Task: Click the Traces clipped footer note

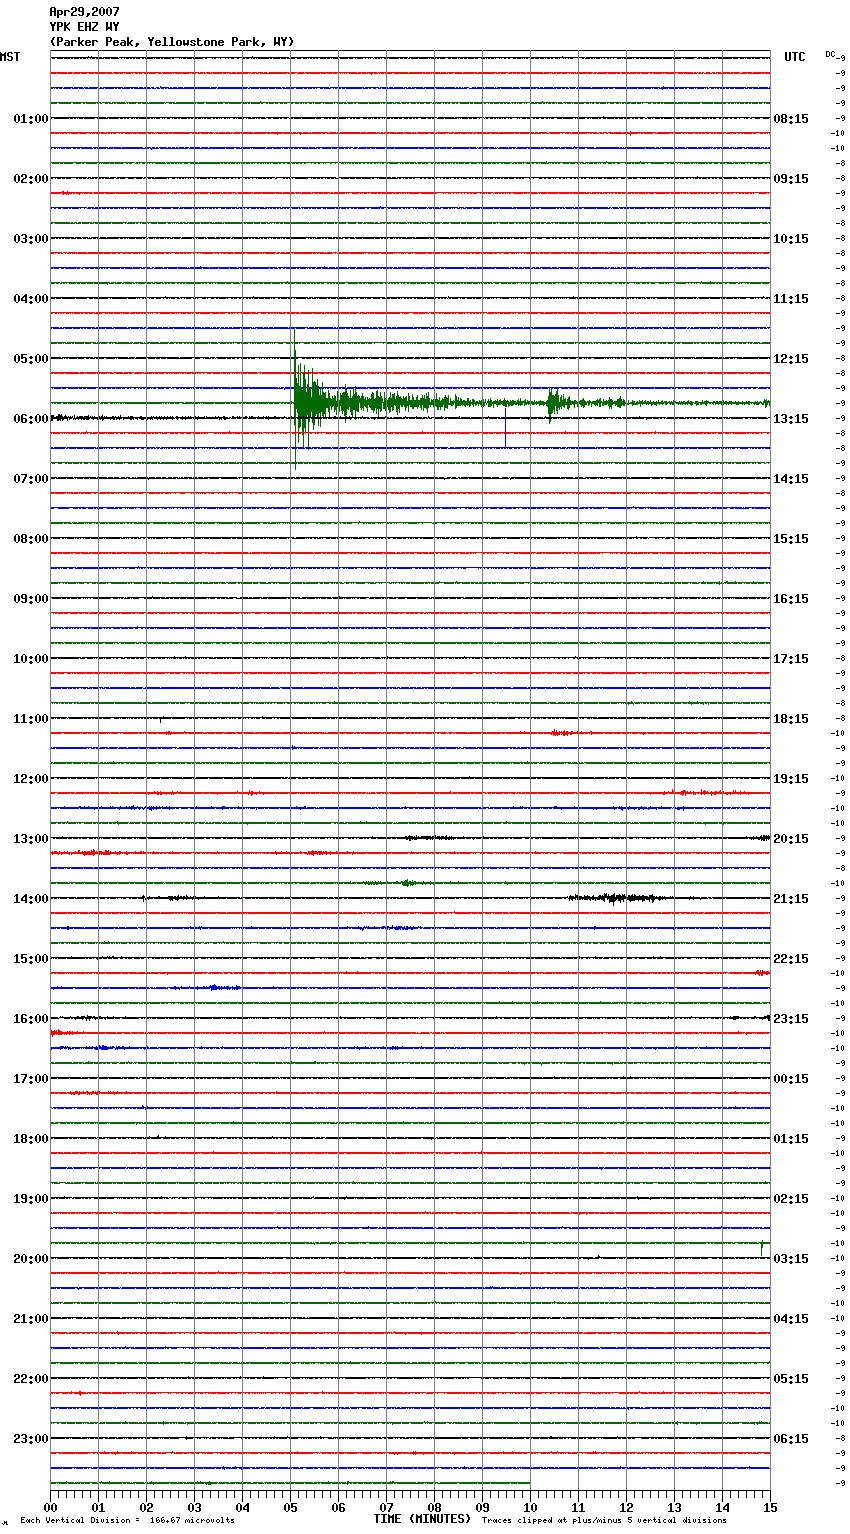Action: click(x=604, y=1520)
